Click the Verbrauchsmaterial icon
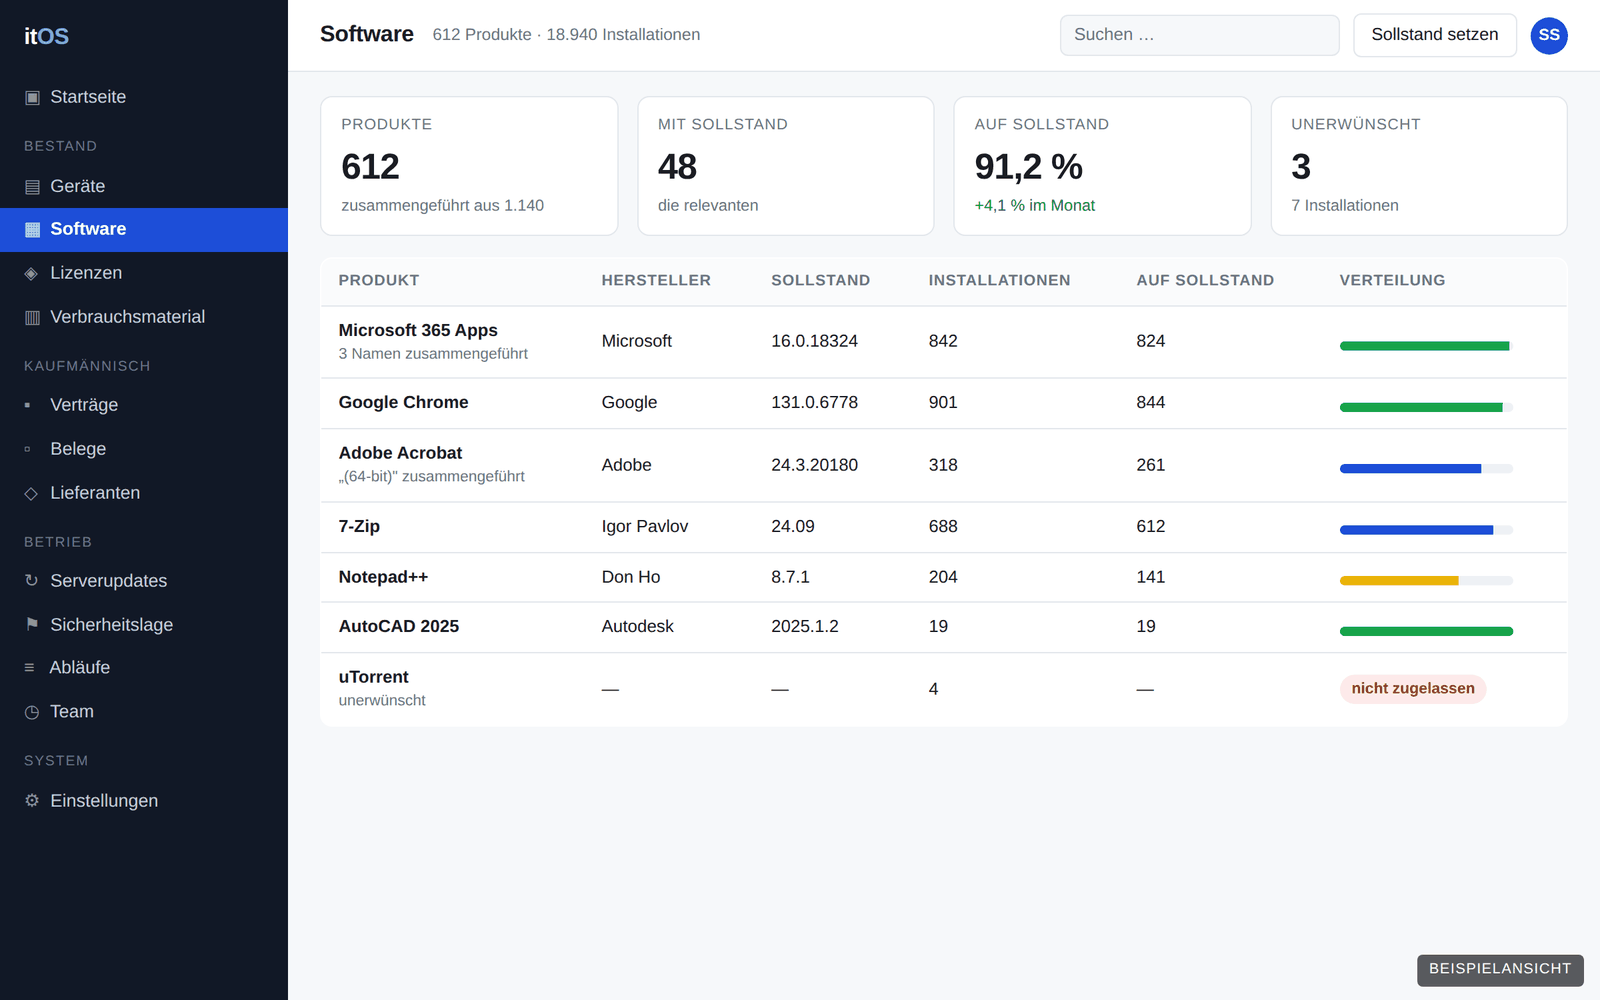Viewport: 1600px width, 1000px height. (32, 317)
